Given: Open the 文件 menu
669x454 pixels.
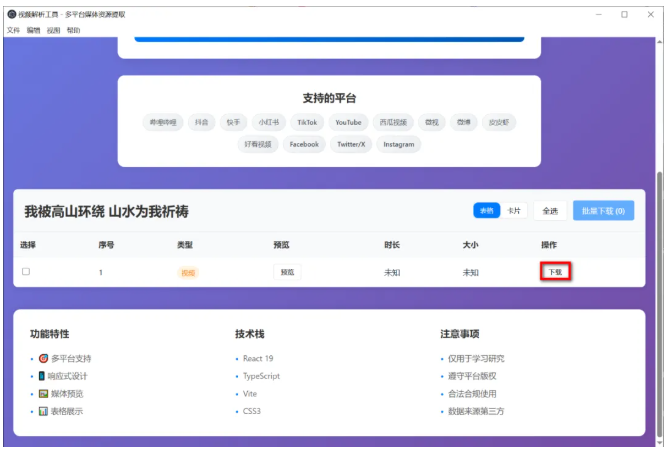Looking at the screenshot, I should [13, 30].
